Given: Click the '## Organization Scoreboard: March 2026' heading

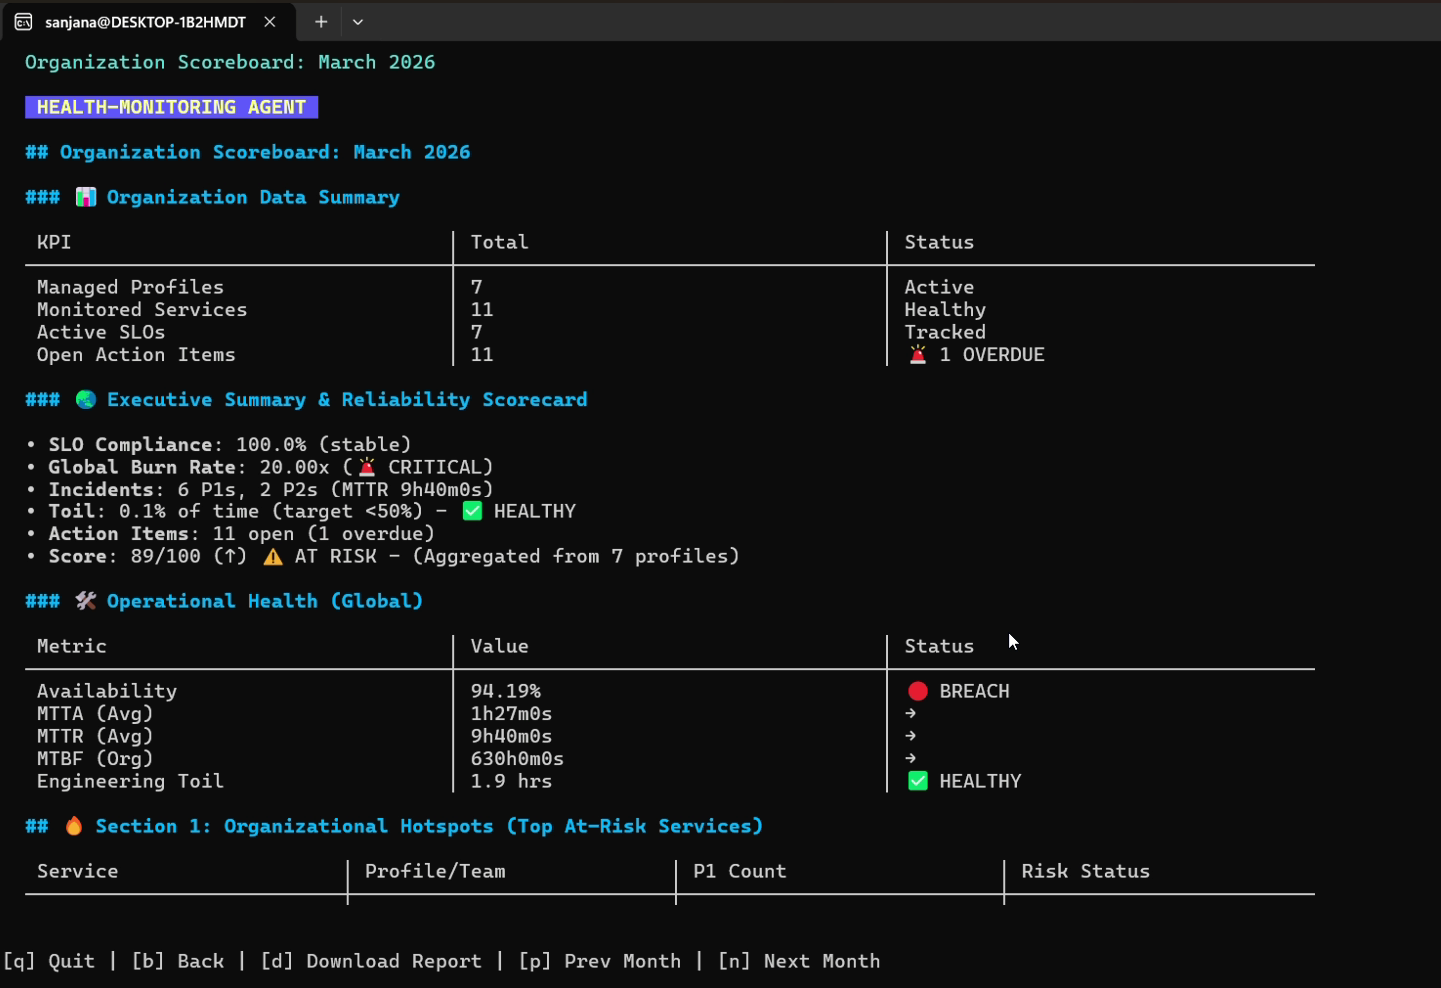Looking at the screenshot, I should (x=248, y=152).
